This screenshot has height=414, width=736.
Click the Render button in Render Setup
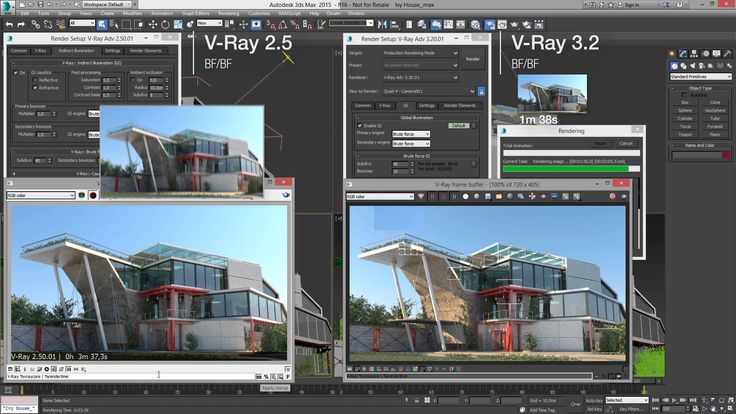[x=473, y=59]
